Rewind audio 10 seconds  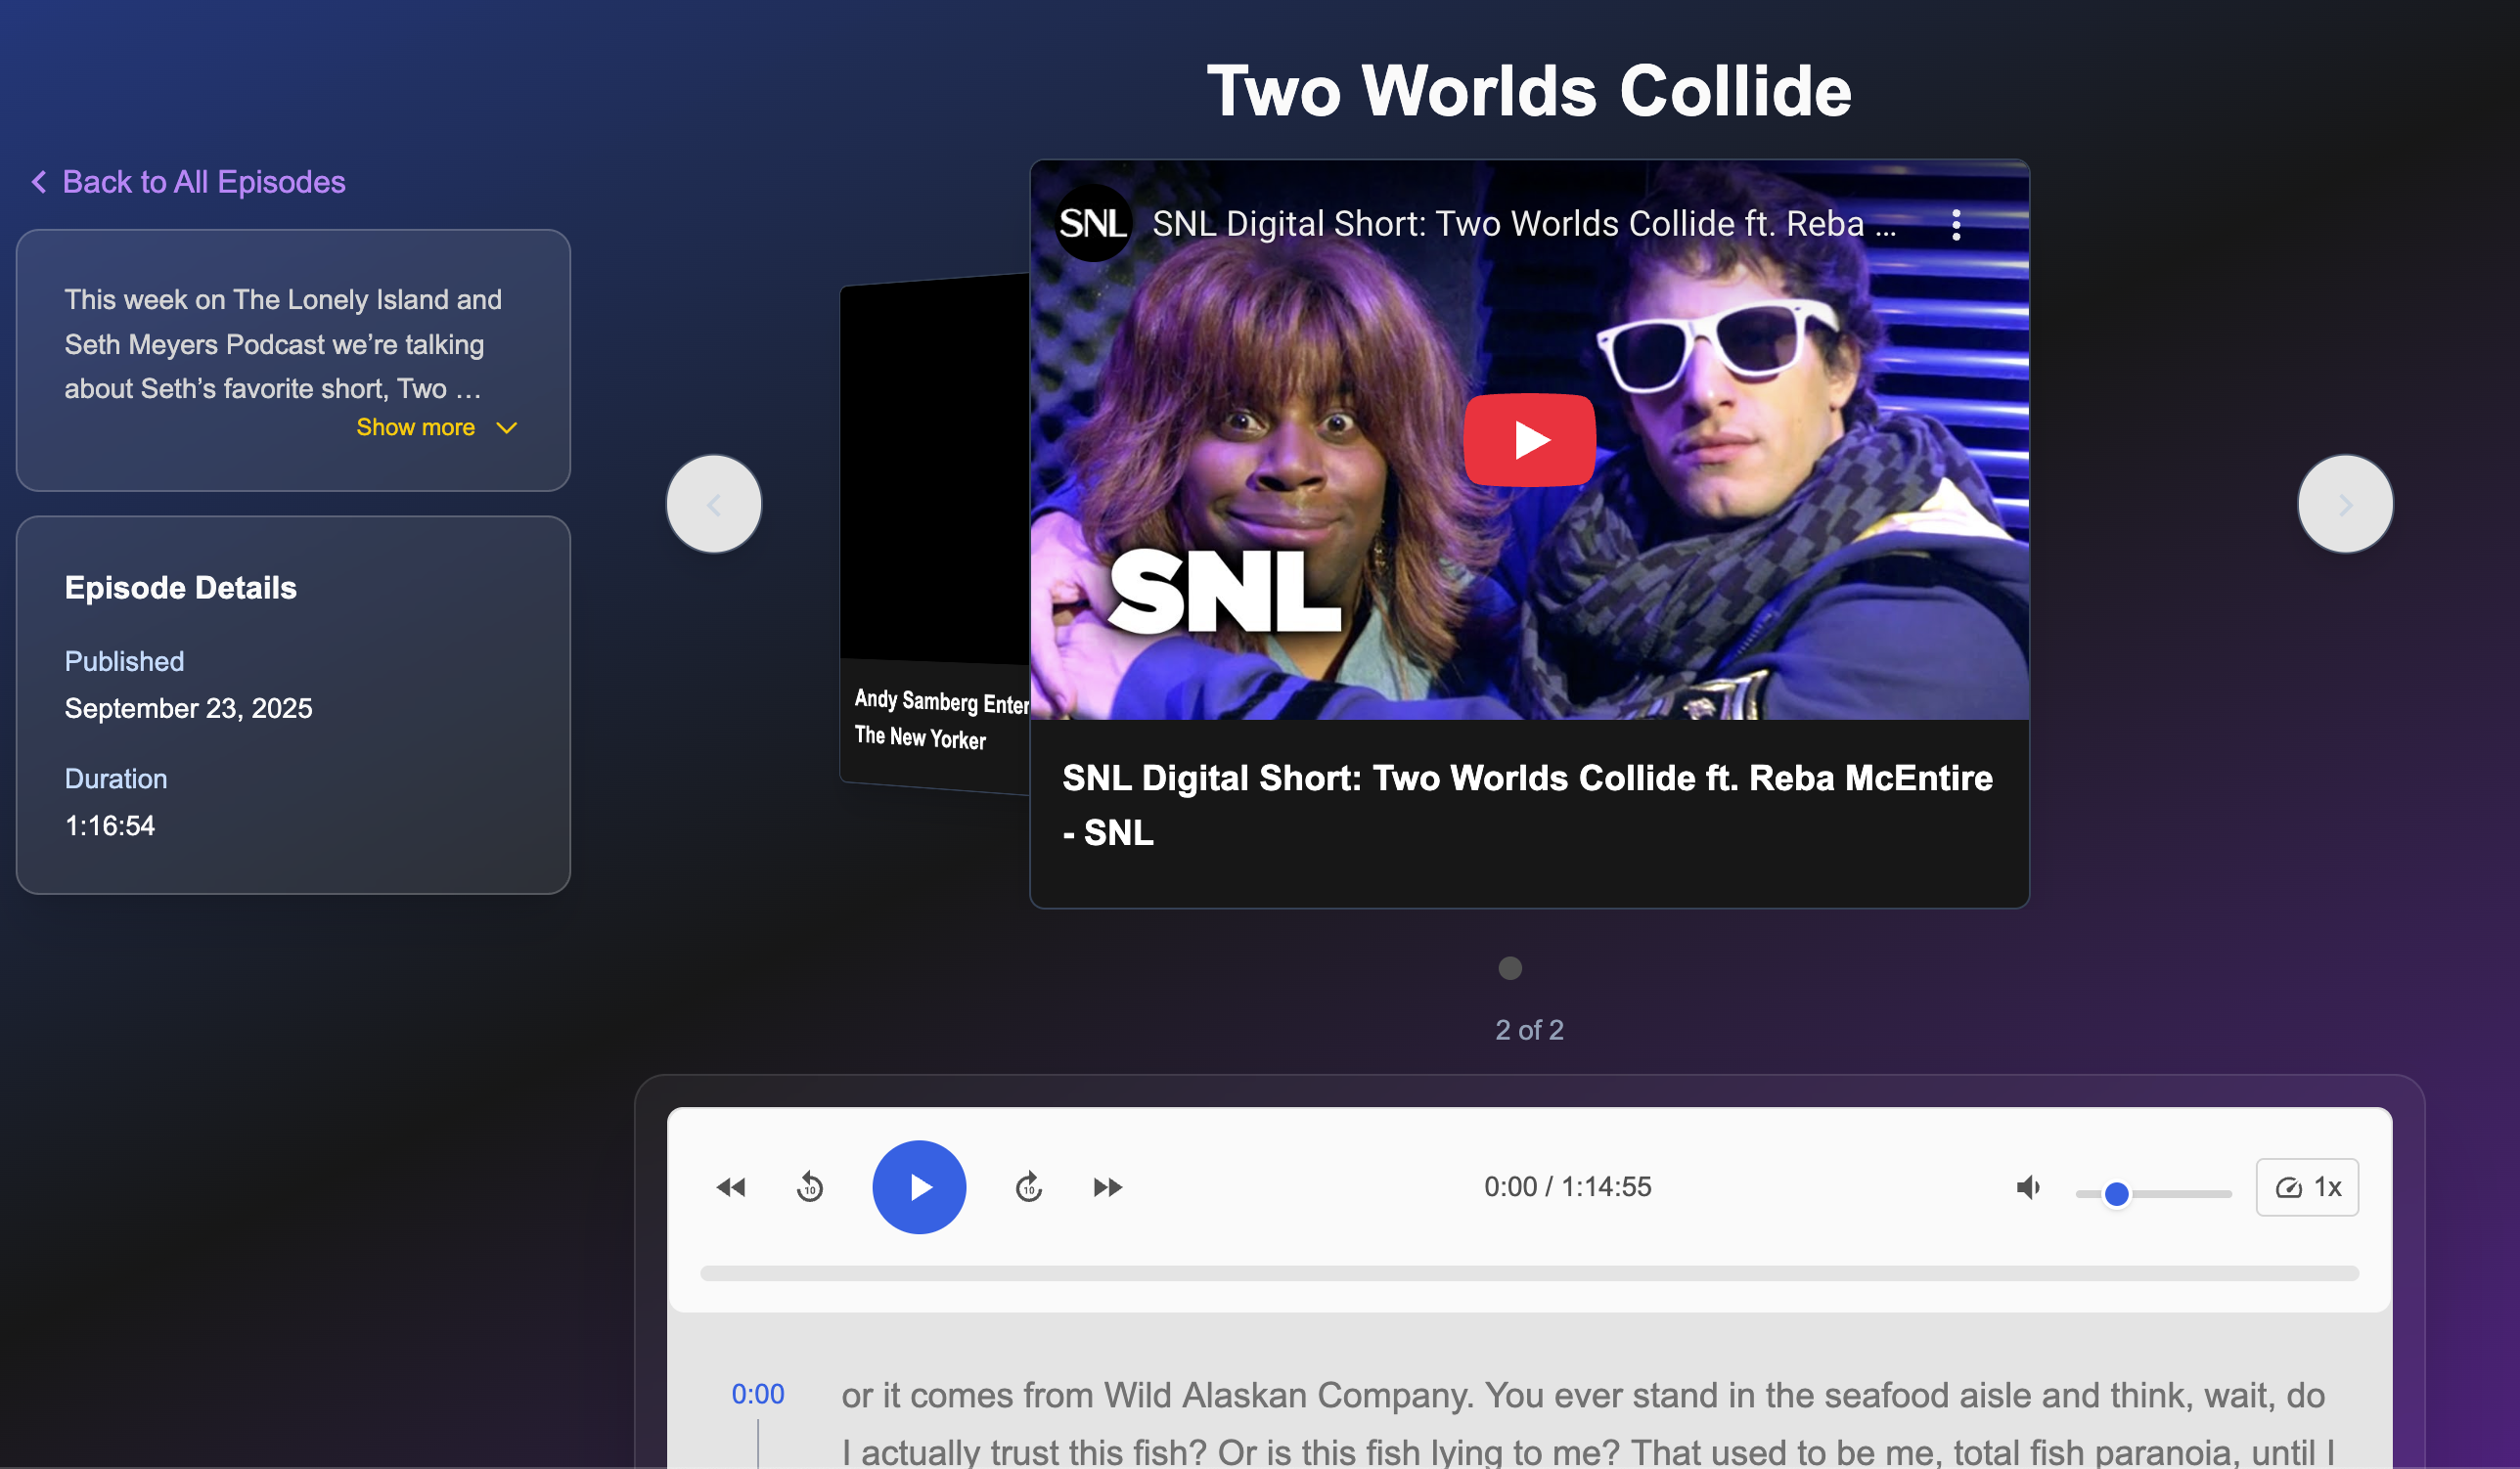point(810,1187)
